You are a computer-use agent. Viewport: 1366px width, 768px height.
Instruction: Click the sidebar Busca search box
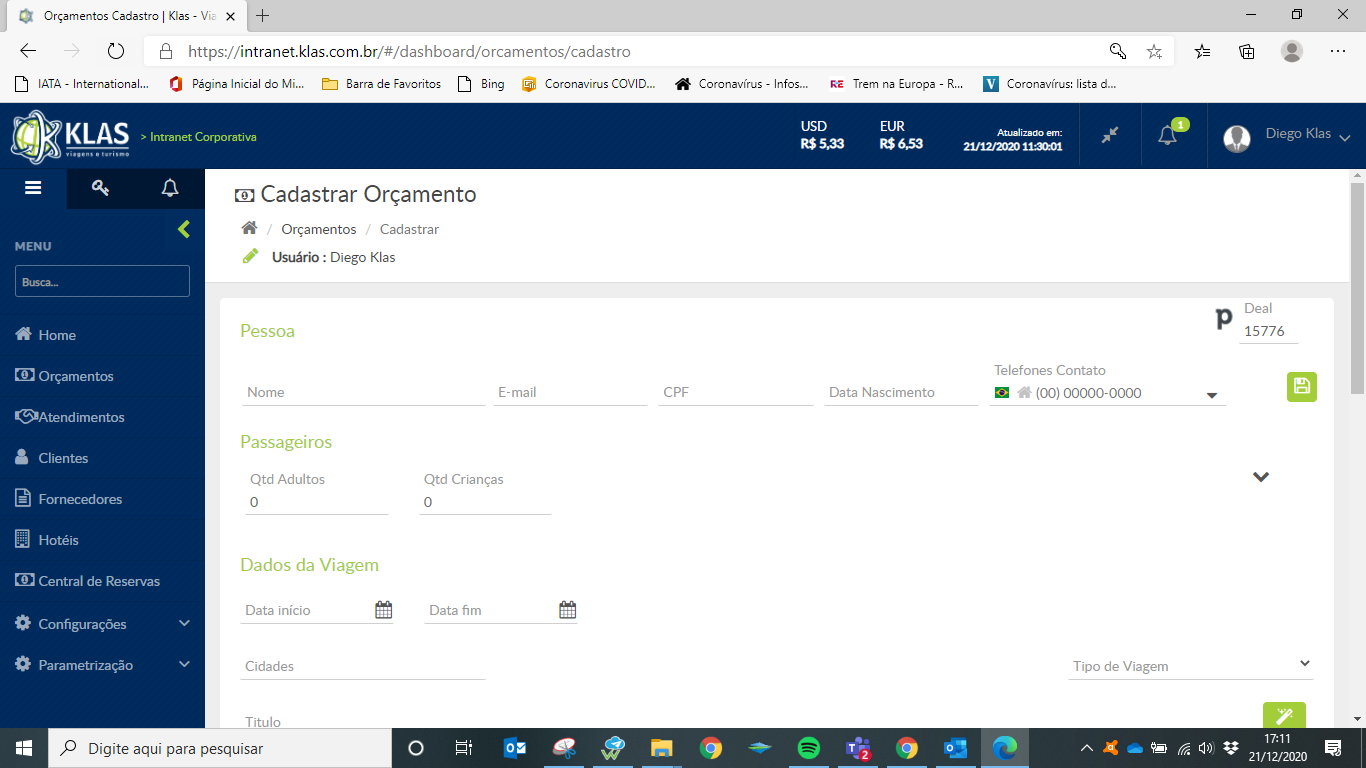[102, 281]
